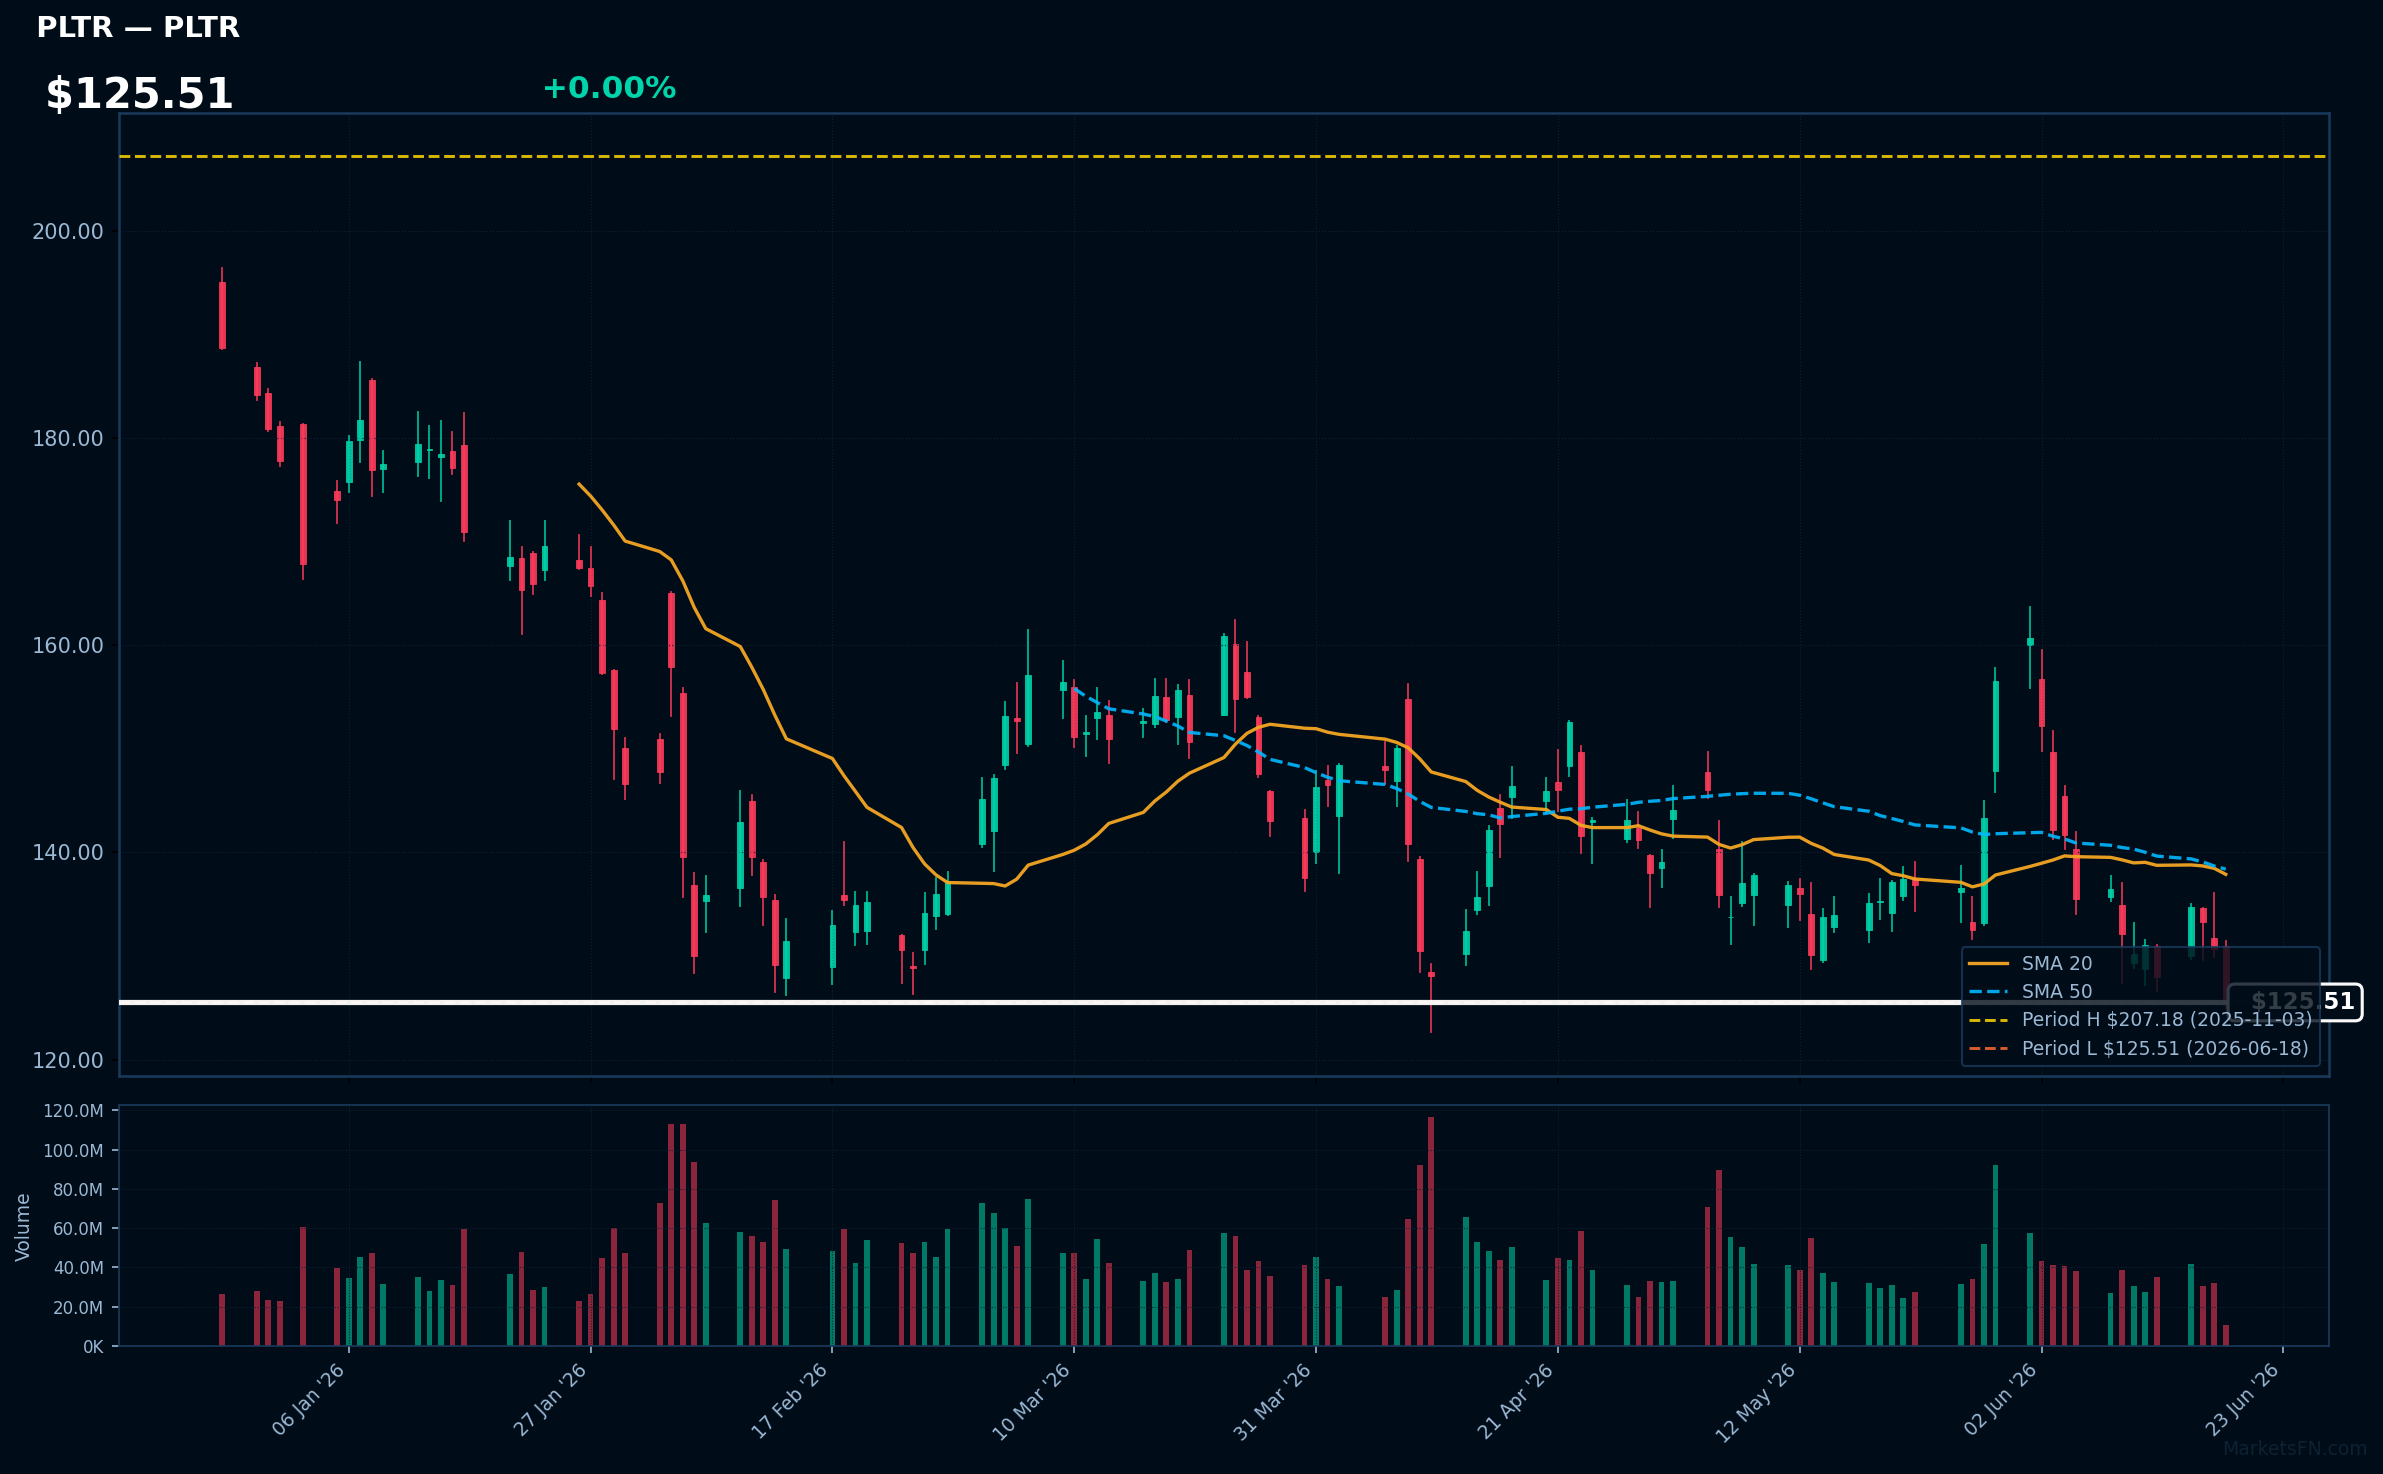Click the orange SMA 20 line swatch in legend

[x=1988, y=964]
